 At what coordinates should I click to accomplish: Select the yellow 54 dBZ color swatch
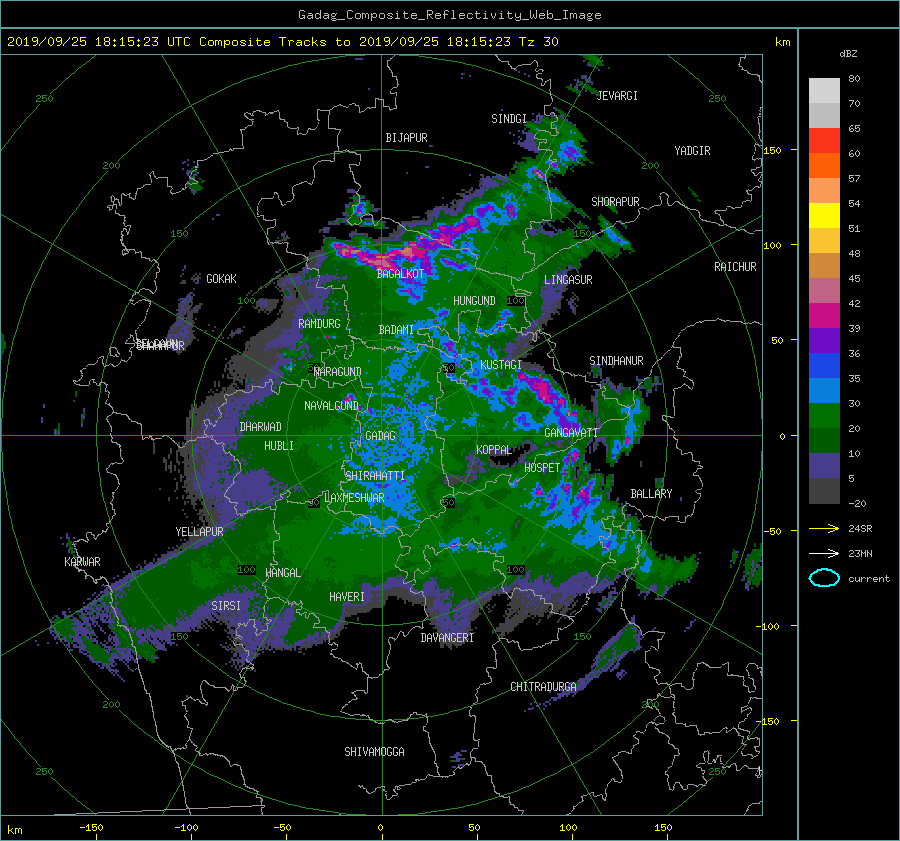coord(824,216)
